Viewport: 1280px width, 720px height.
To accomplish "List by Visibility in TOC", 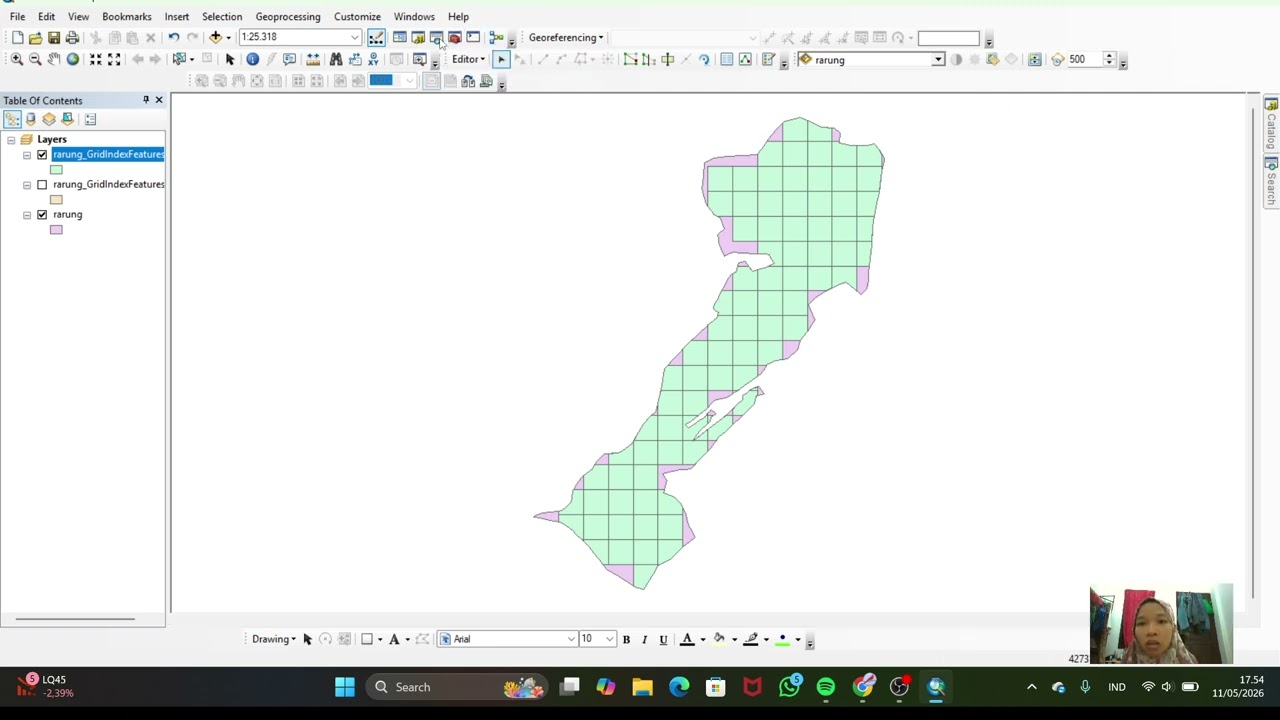I will [49, 119].
